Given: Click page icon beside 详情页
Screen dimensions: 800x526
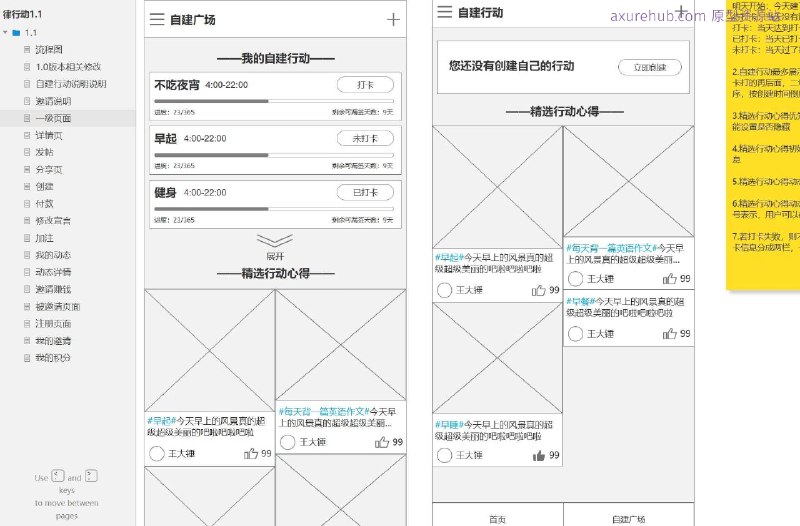Looking at the screenshot, I should tap(27, 135).
